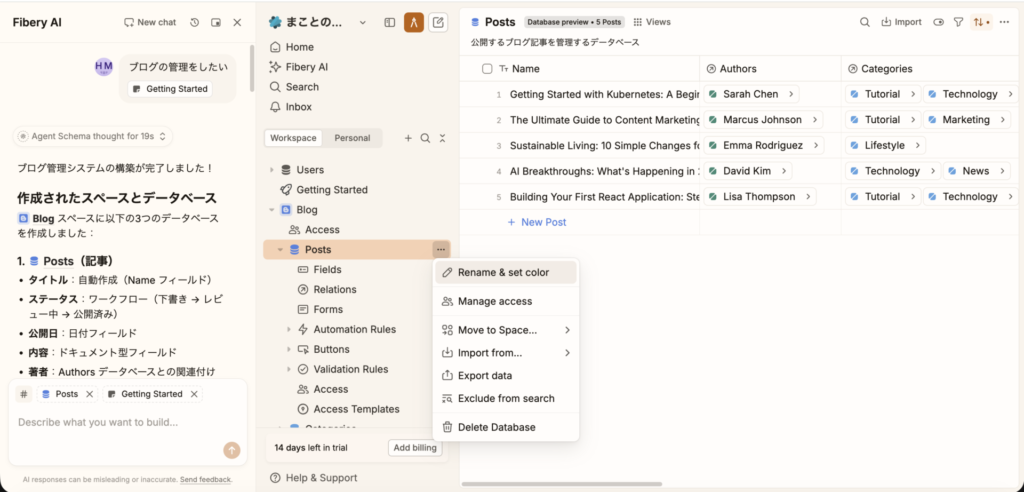Click search icon in Posts toolbar
Viewport: 1024px width, 492px height.
864,22
